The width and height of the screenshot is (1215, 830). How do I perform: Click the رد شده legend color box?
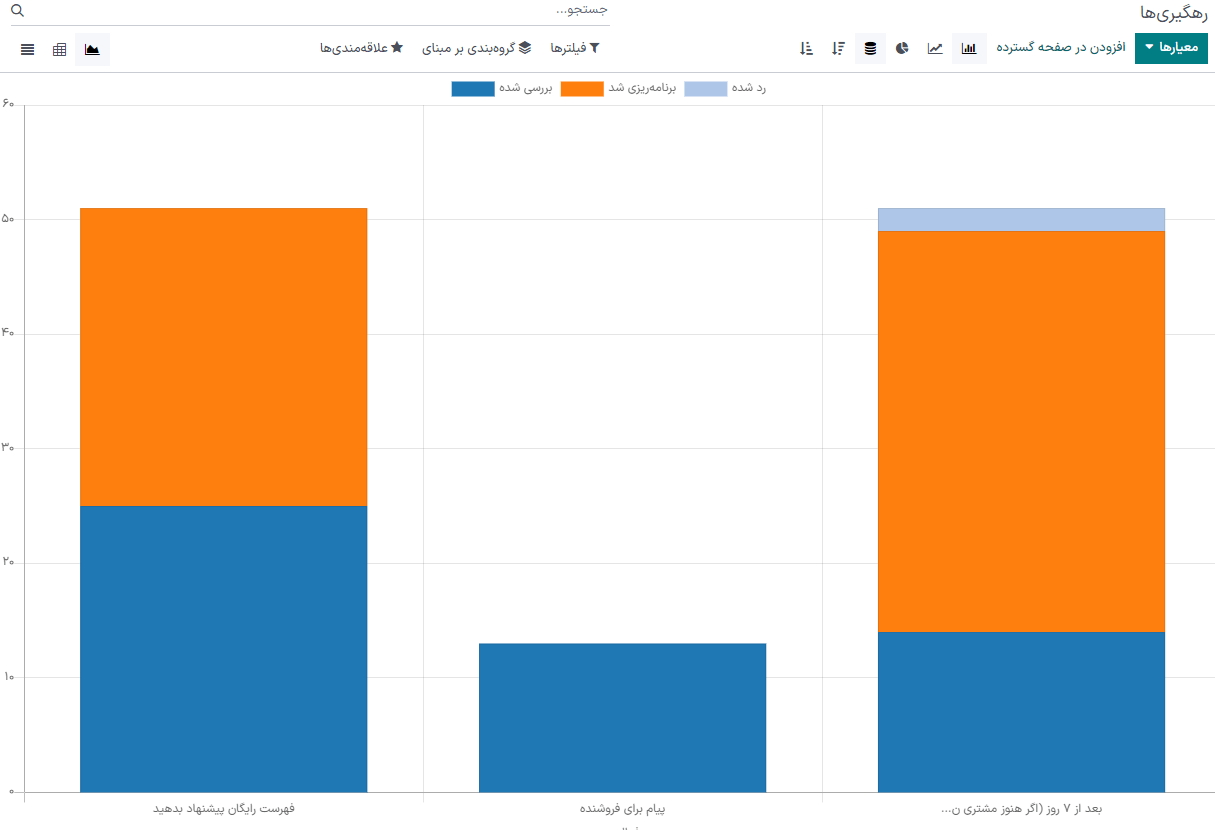(705, 88)
